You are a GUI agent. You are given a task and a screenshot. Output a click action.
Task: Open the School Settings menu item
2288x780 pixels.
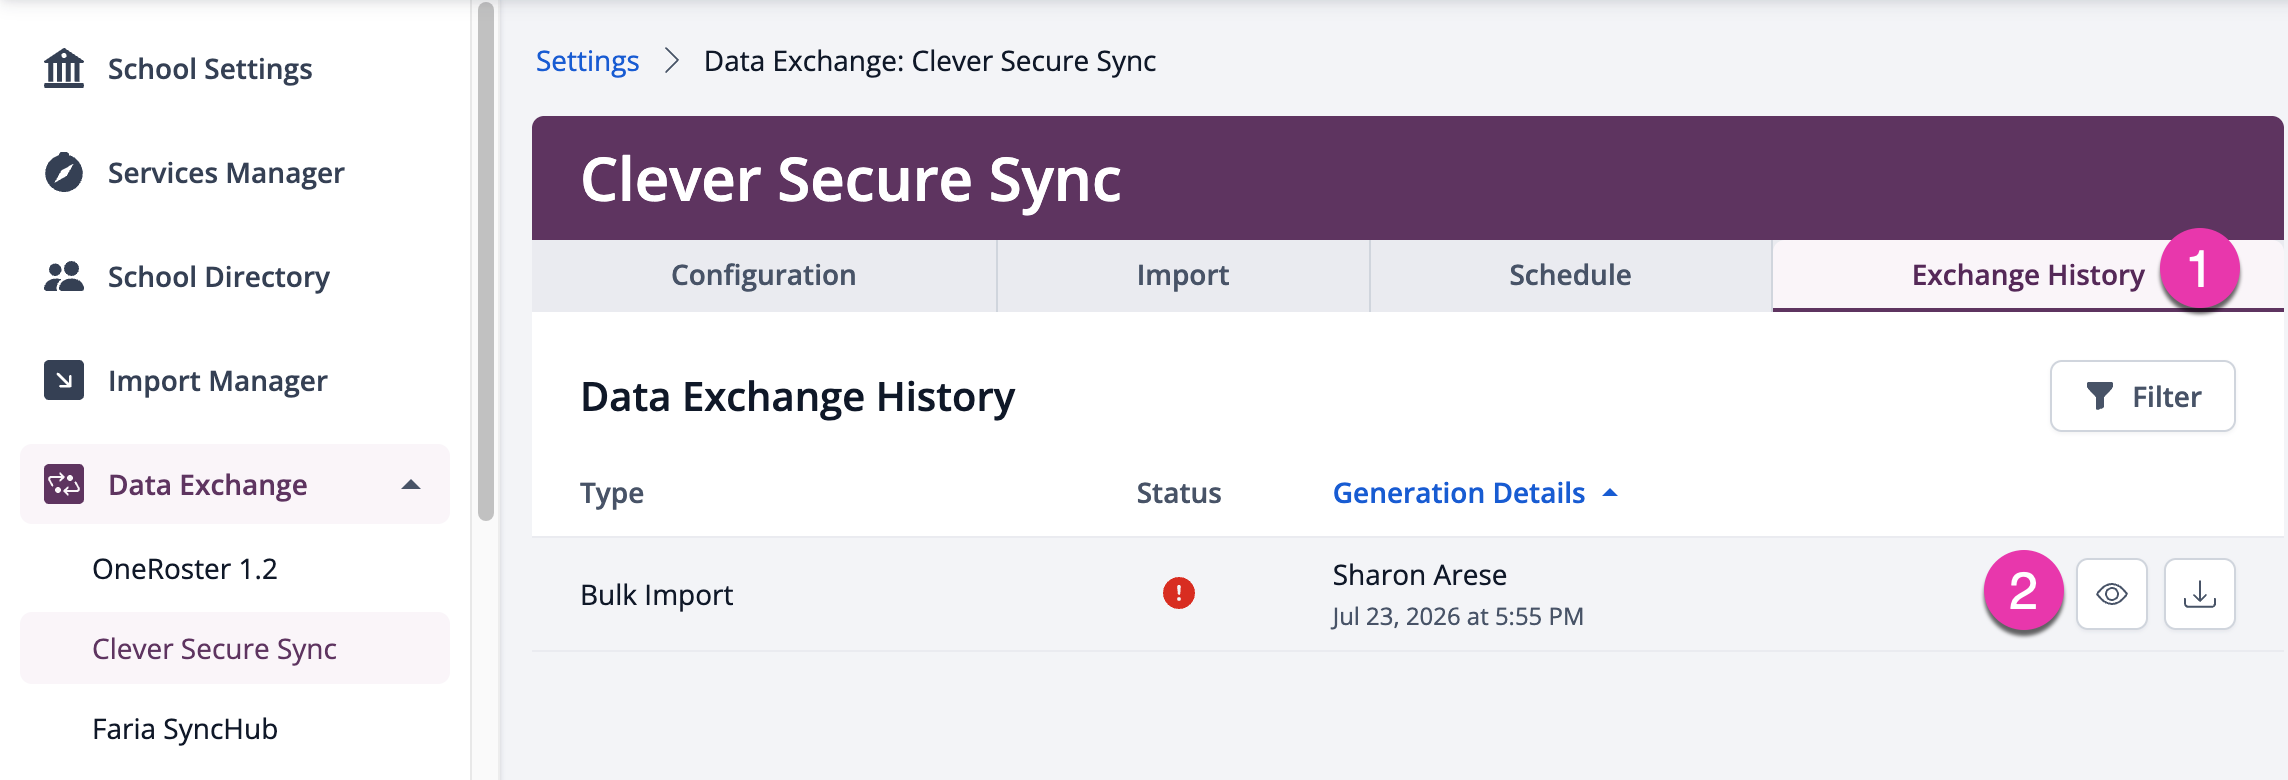coord(210,69)
